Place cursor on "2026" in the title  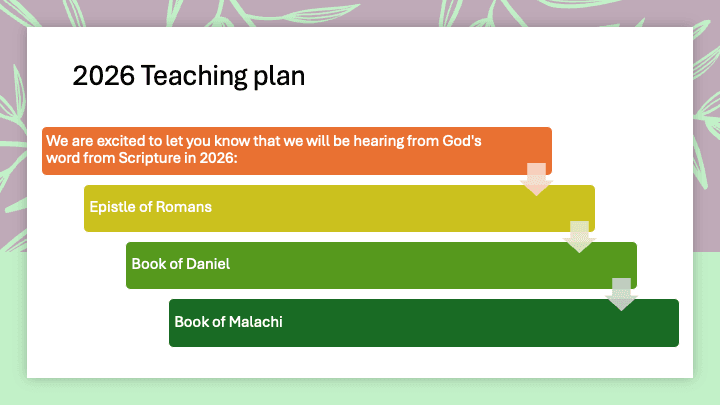(103, 76)
